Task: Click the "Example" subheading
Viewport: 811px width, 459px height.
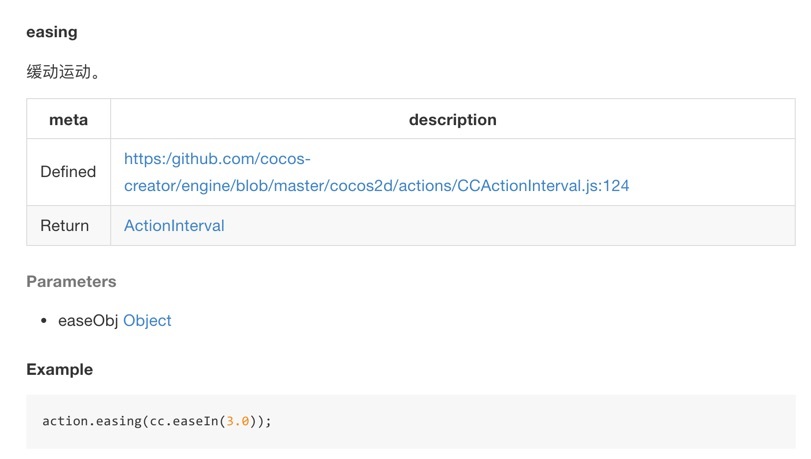Action: click(x=59, y=370)
